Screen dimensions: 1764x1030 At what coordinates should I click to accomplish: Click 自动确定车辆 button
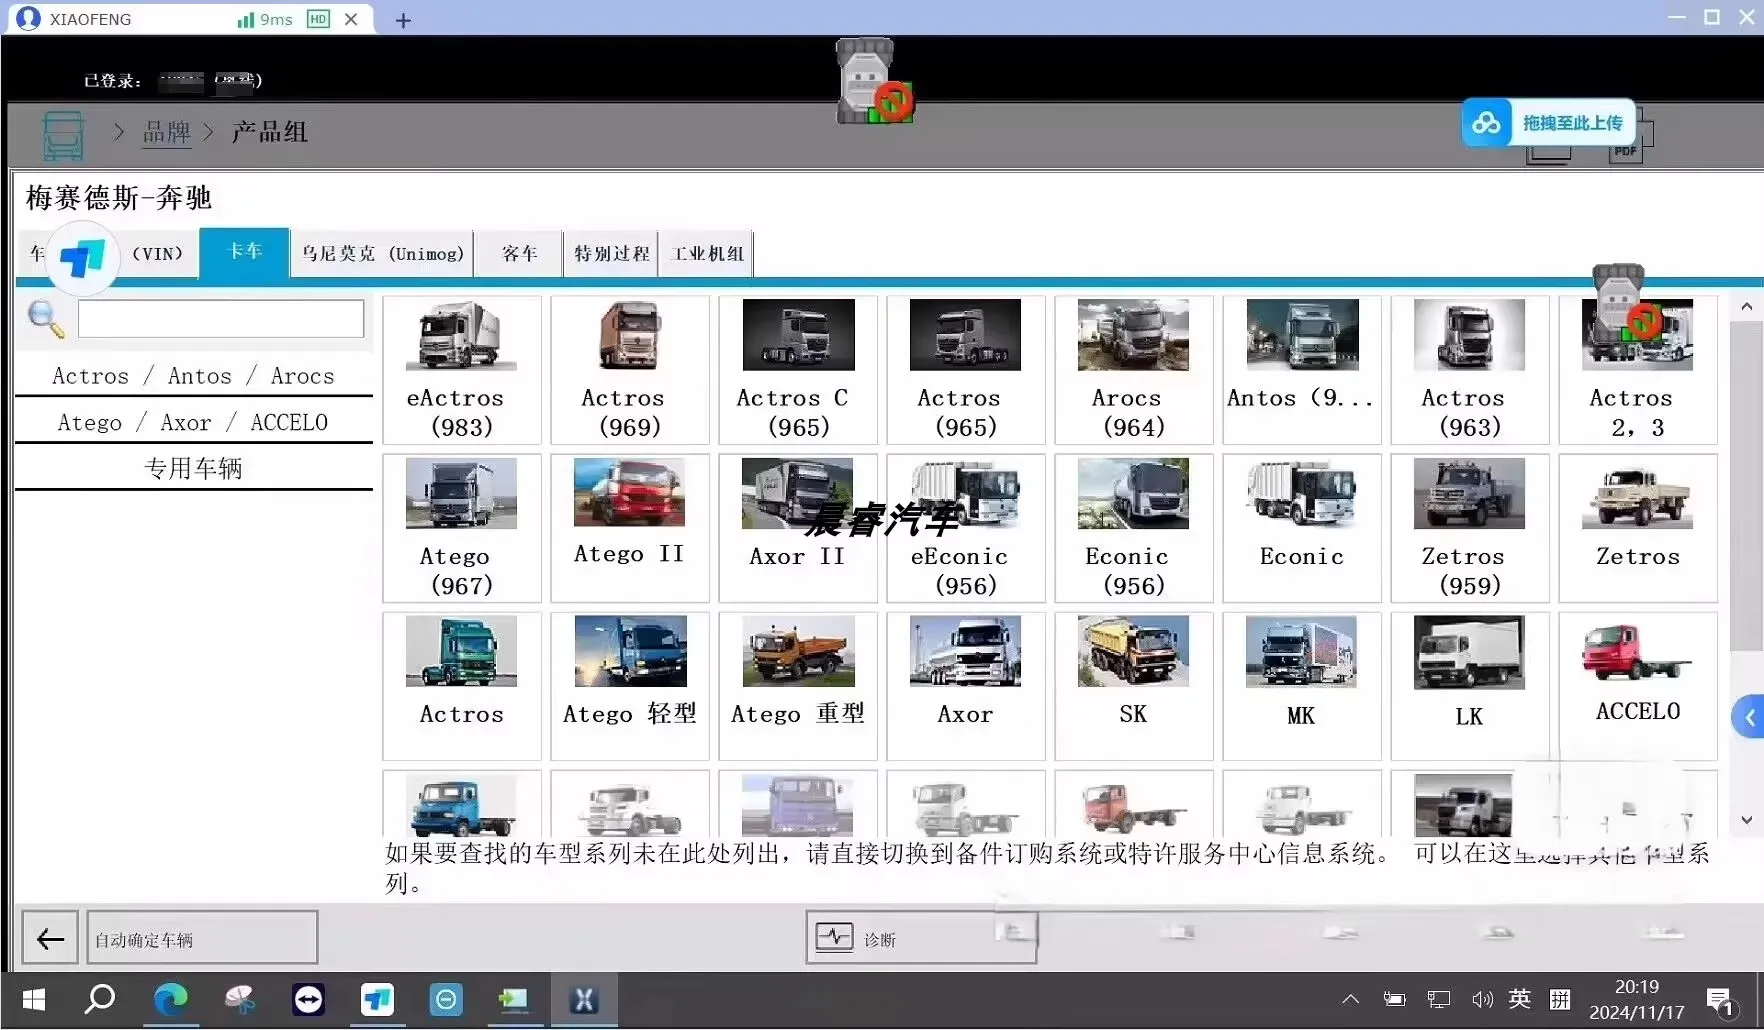click(x=202, y=938)
